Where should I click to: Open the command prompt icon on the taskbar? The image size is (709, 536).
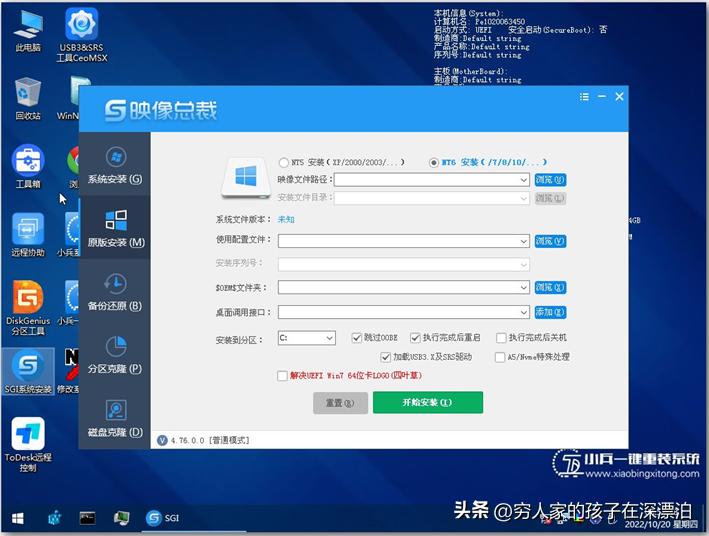pos(87,518)
